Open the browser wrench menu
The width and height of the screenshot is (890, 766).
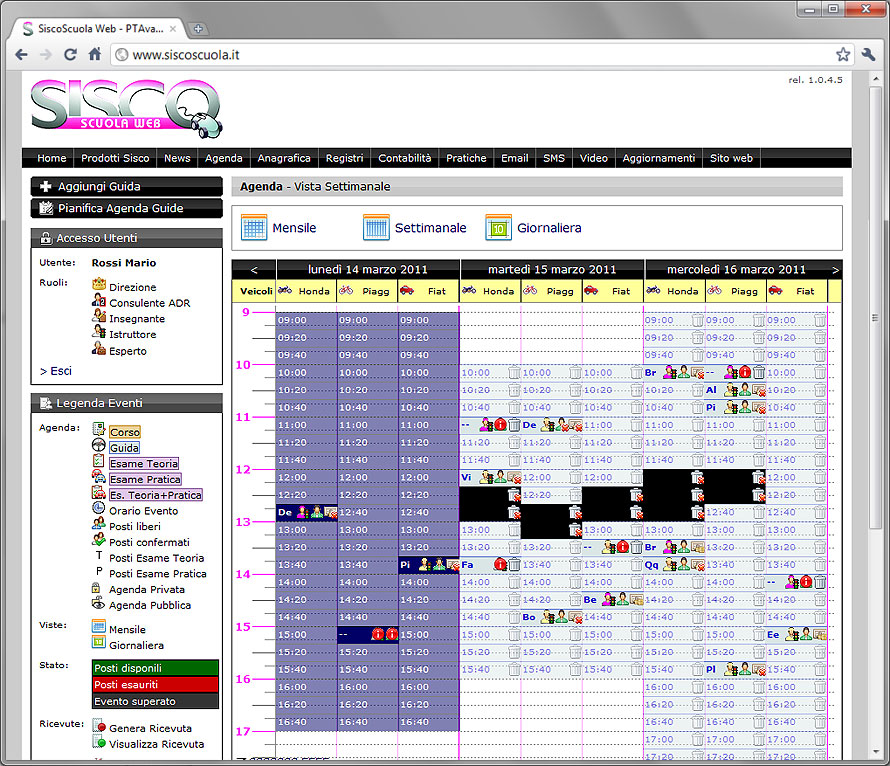(x=866, y=55)
